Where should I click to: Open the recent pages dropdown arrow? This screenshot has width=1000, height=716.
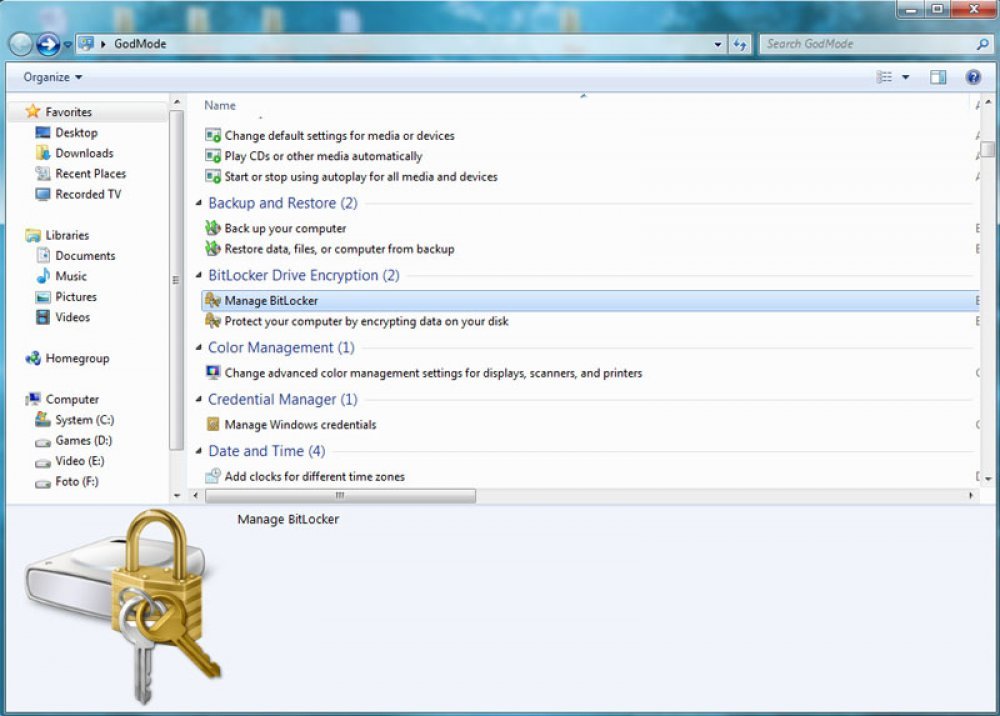(x=68, y=45)
